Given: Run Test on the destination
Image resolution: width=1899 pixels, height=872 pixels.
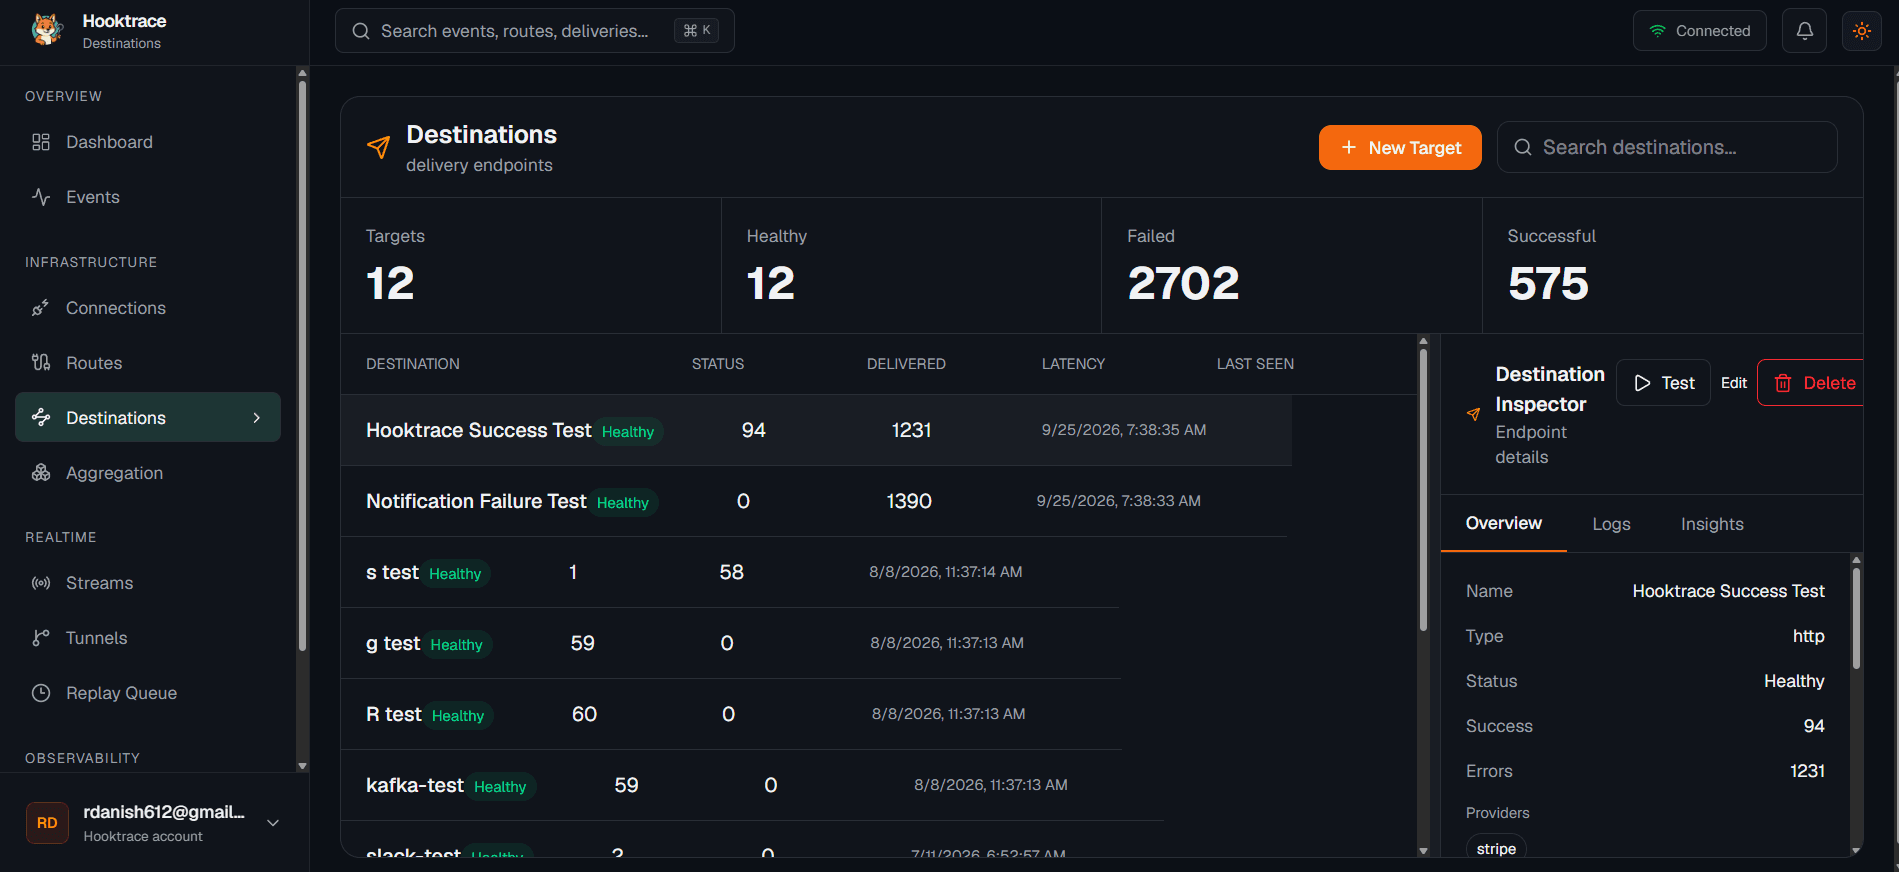Looking at the screenshot, I should (1663, 383).
